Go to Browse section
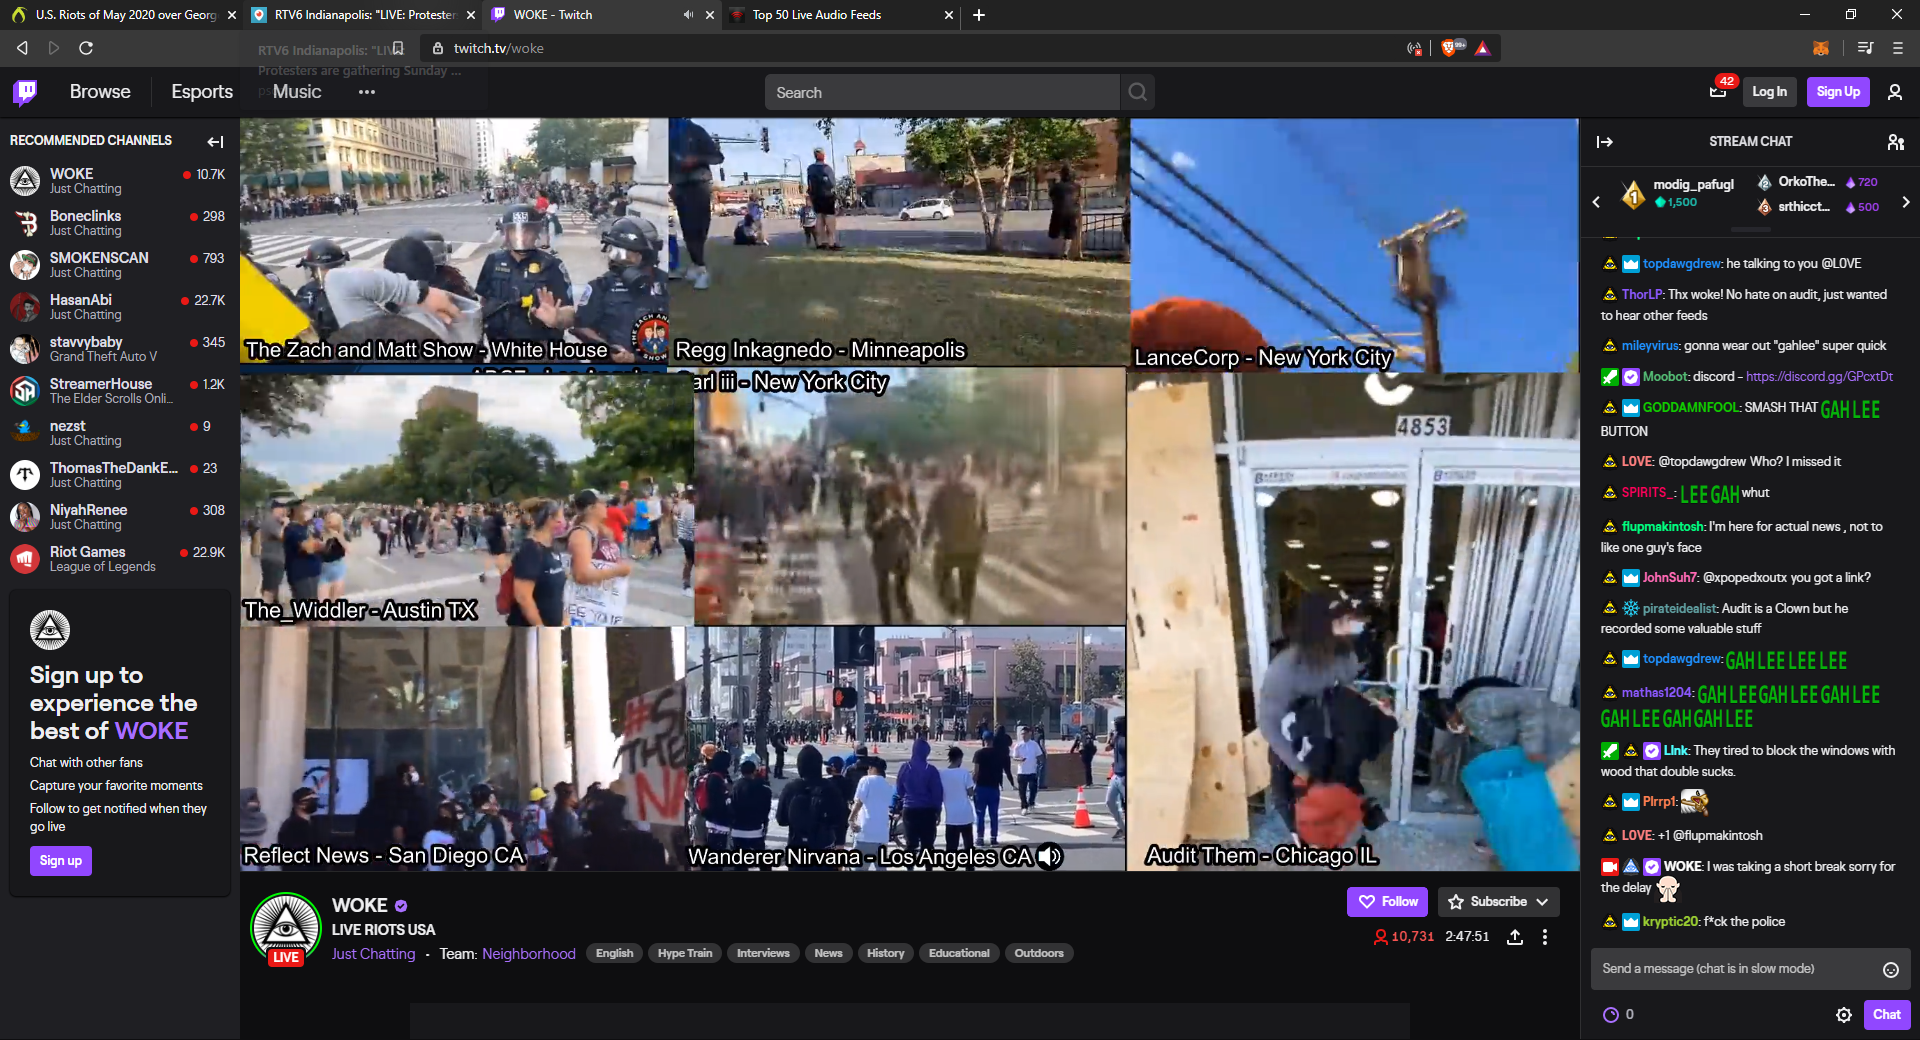The image size is (1920, 1040). pos(100,92)
